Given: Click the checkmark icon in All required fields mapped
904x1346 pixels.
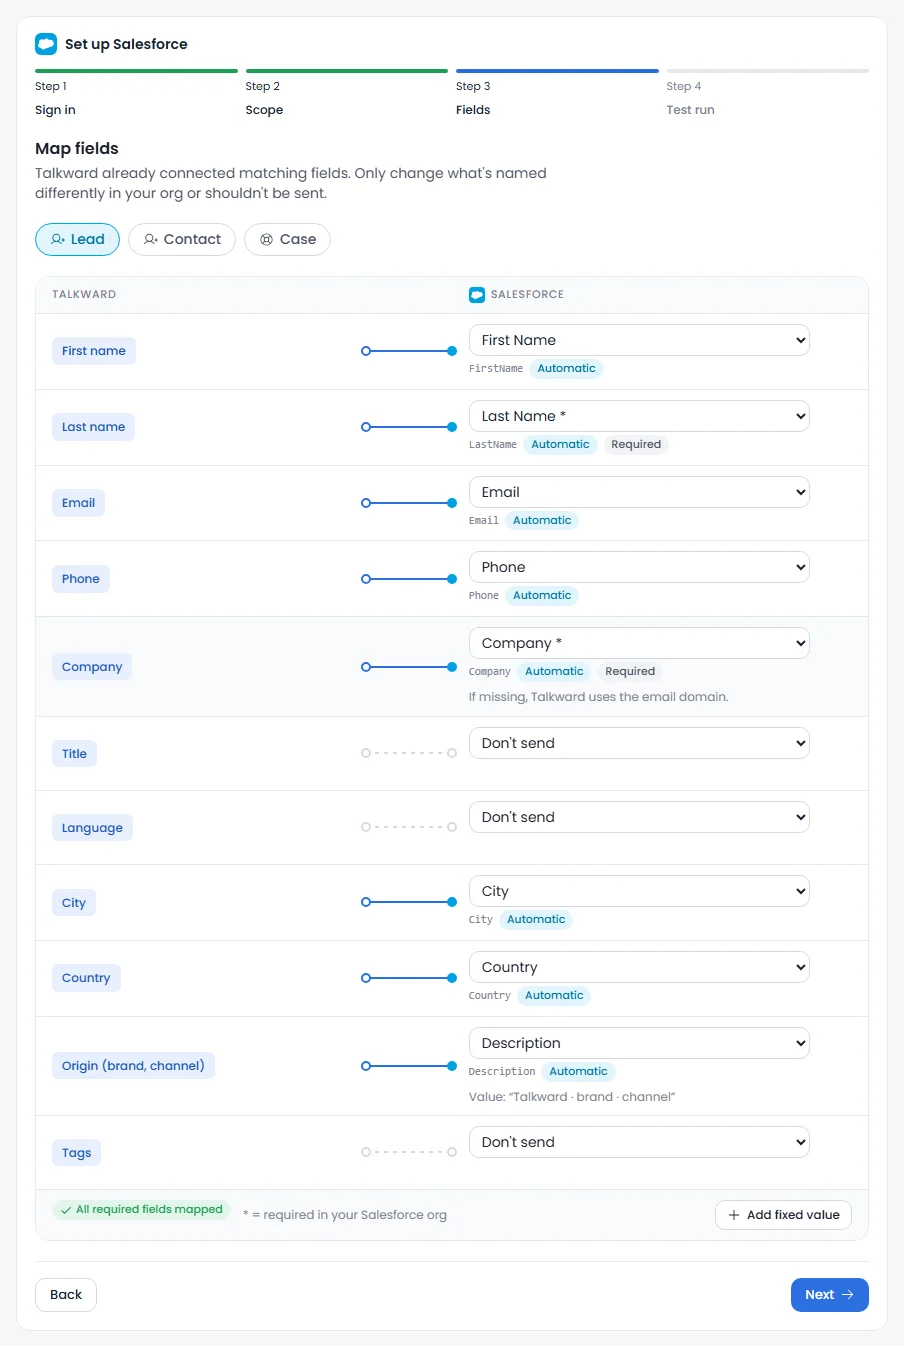Looking at the screenshot, I should tap(66, 1210).
